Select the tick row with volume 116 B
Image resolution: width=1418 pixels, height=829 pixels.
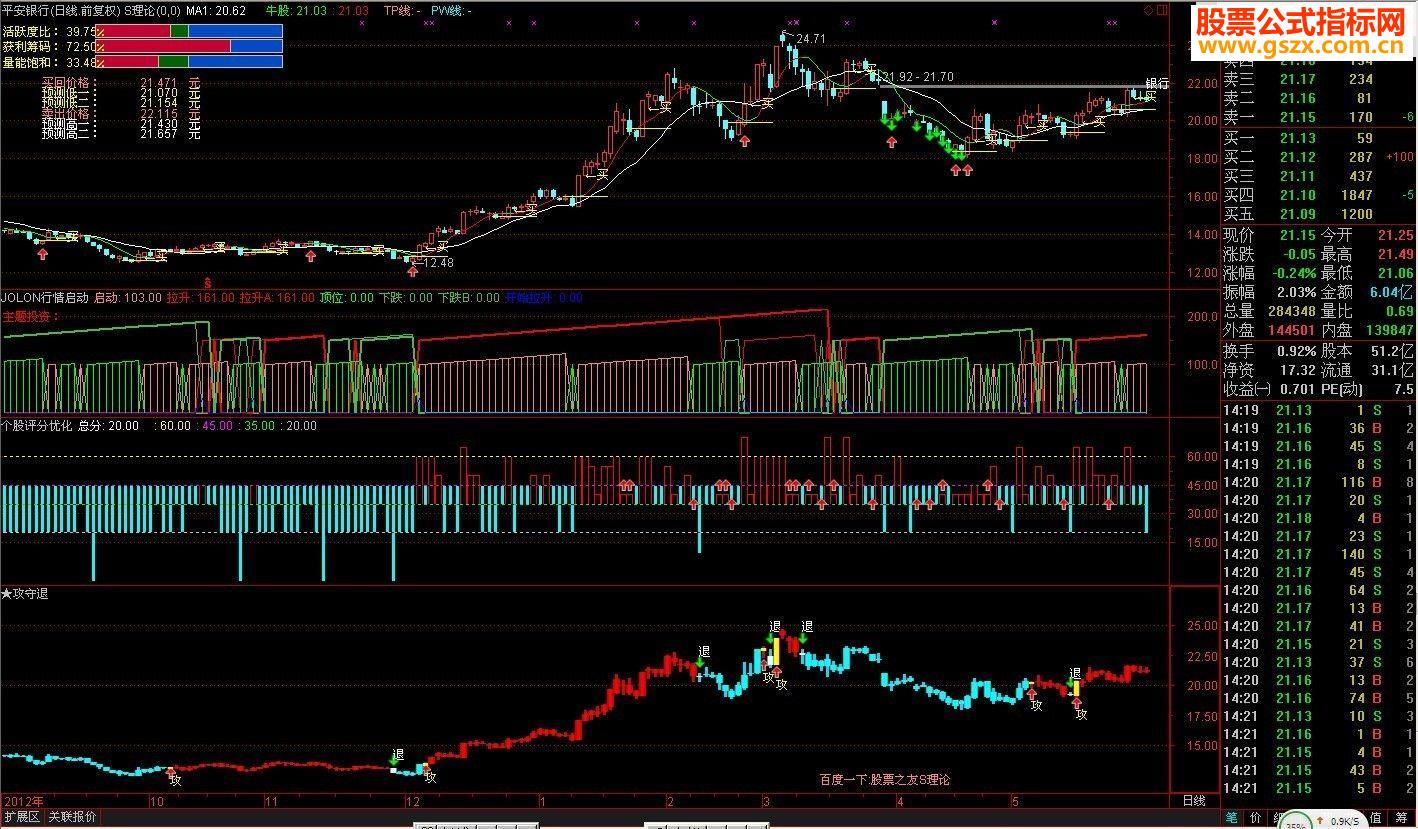tap(1318, 482)
